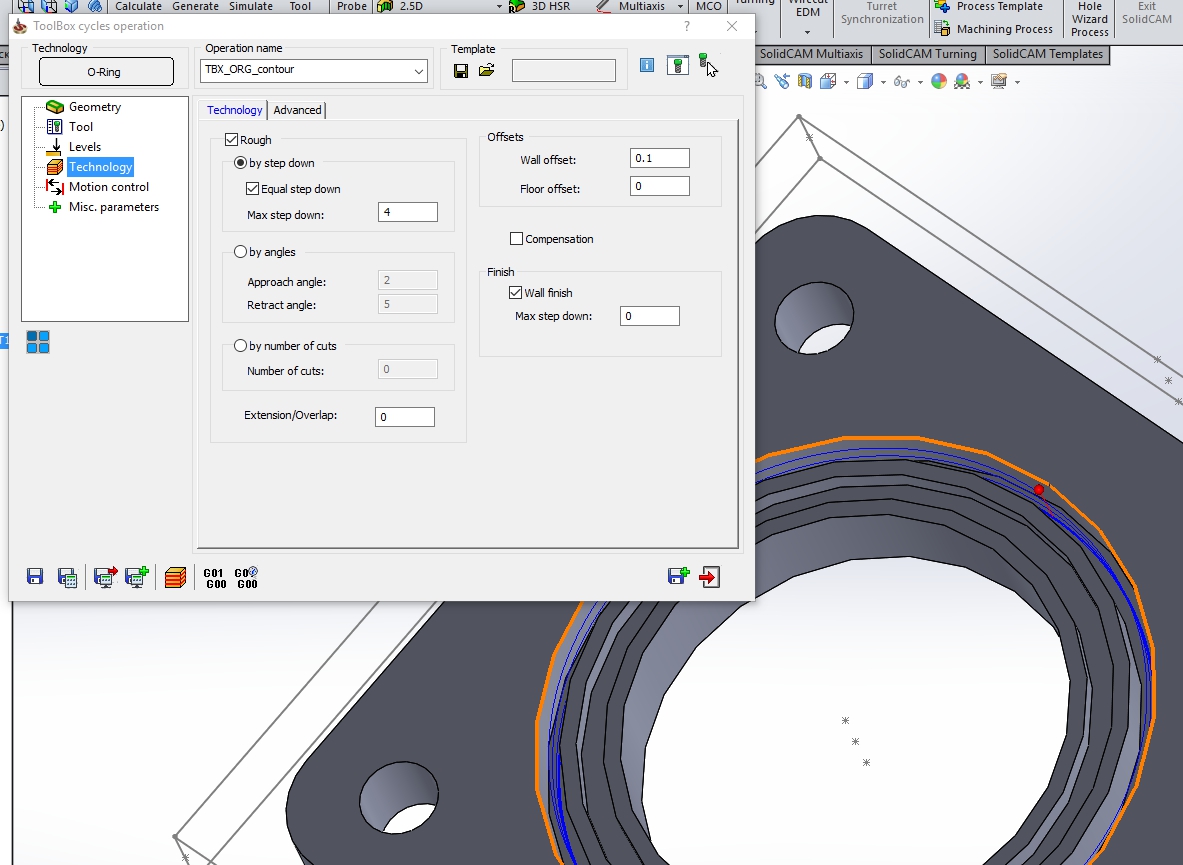This screenshot has width=1183, height=865.
Task: Enable the Compensation checkbox
Action: (516, 239)
